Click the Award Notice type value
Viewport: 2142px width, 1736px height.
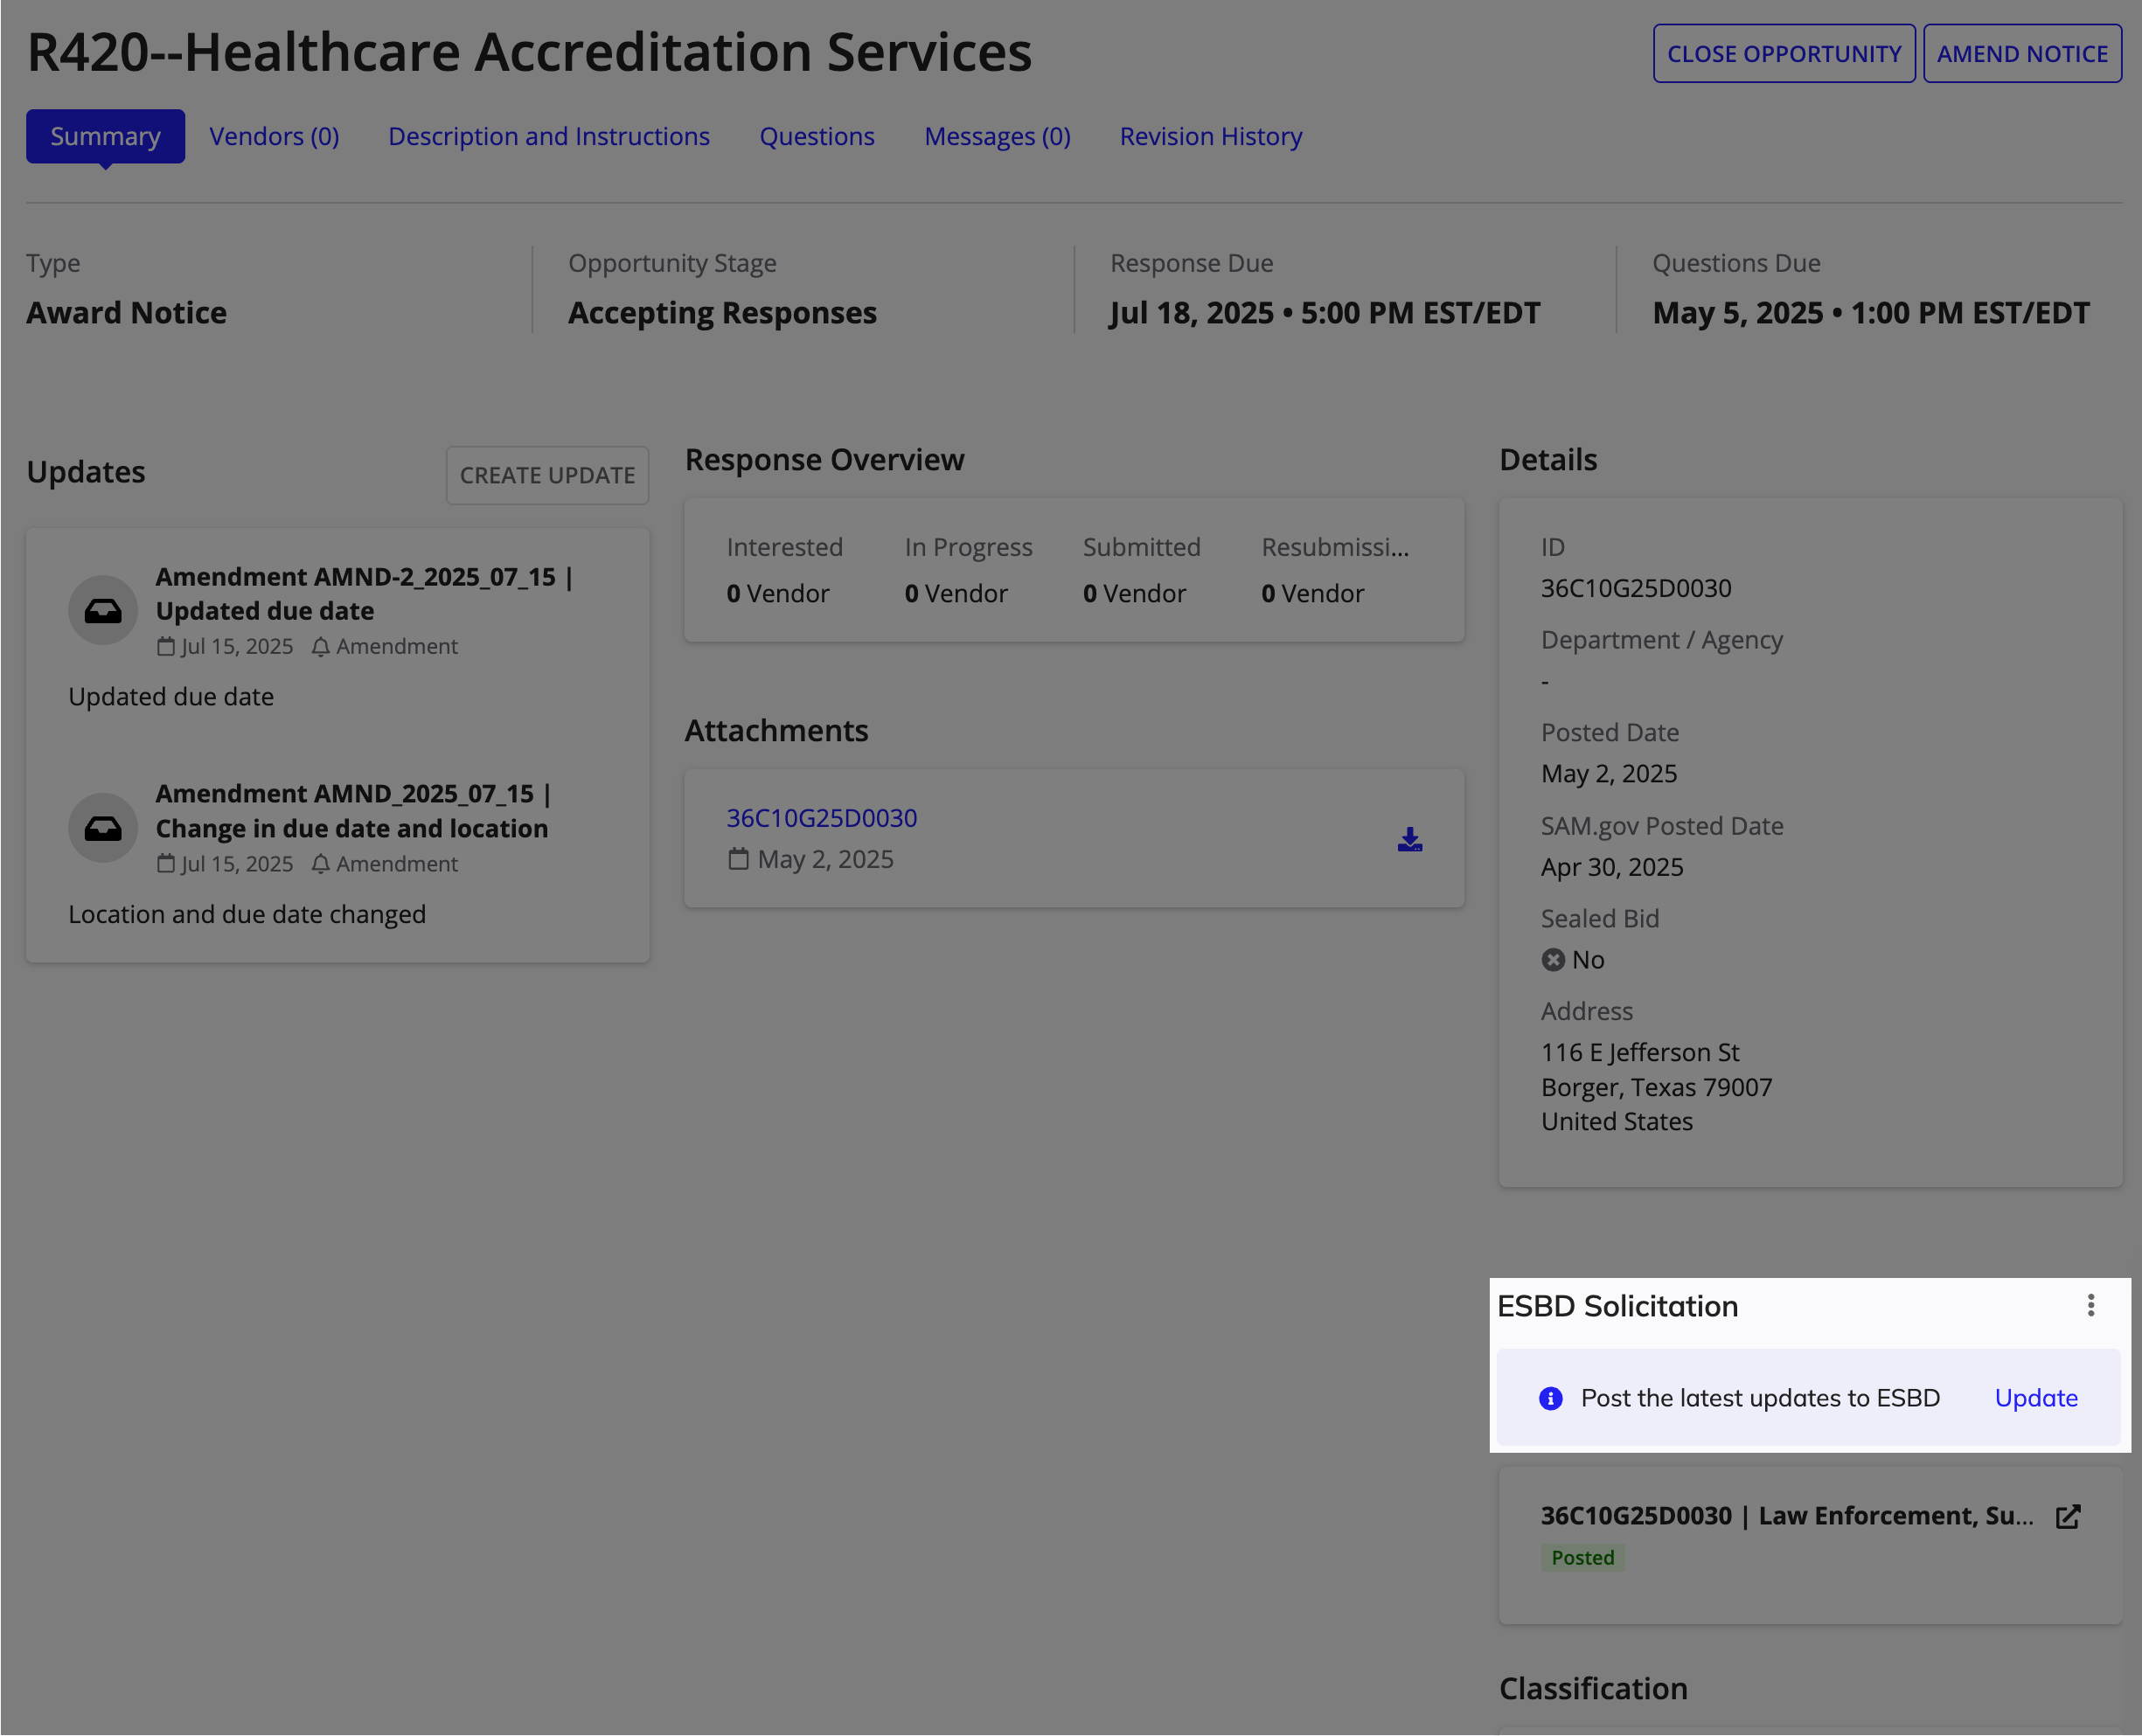coord(126,313)
